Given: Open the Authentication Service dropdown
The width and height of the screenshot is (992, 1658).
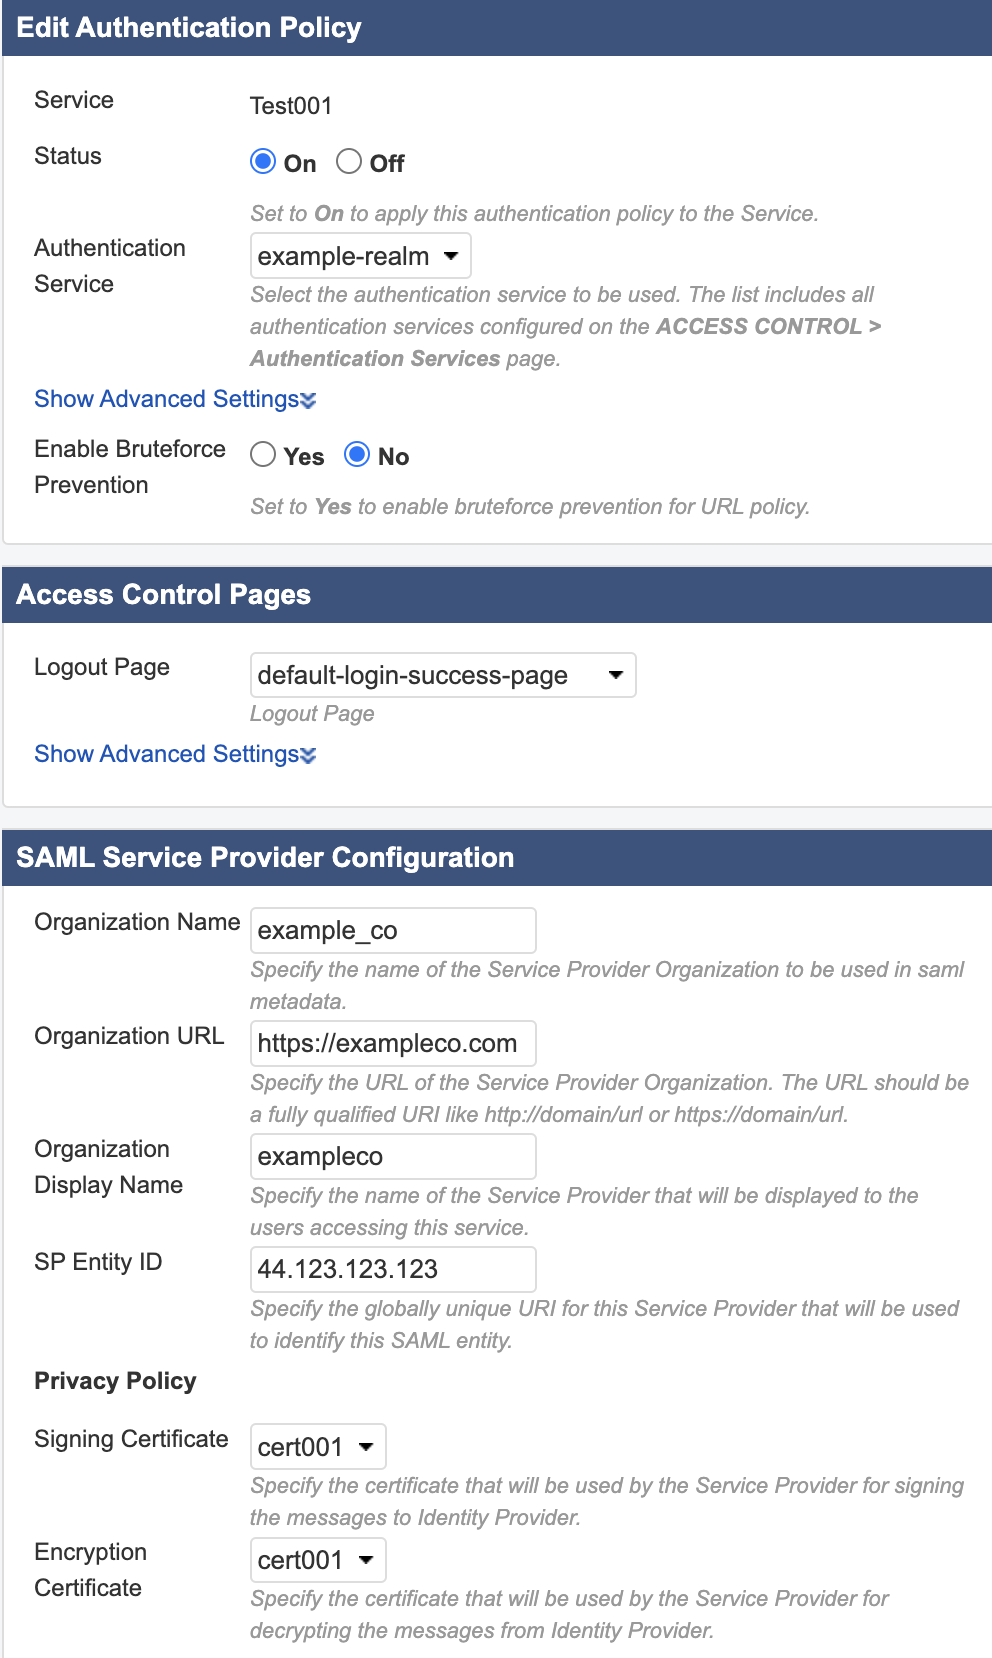Looking at the screenshot, I should tap(359, 256).
